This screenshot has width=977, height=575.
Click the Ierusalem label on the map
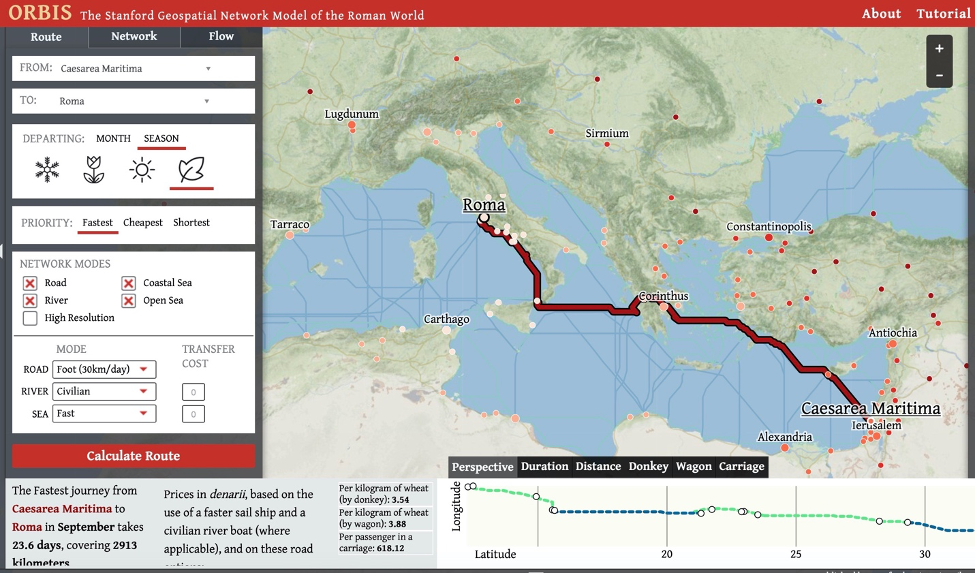877,425
